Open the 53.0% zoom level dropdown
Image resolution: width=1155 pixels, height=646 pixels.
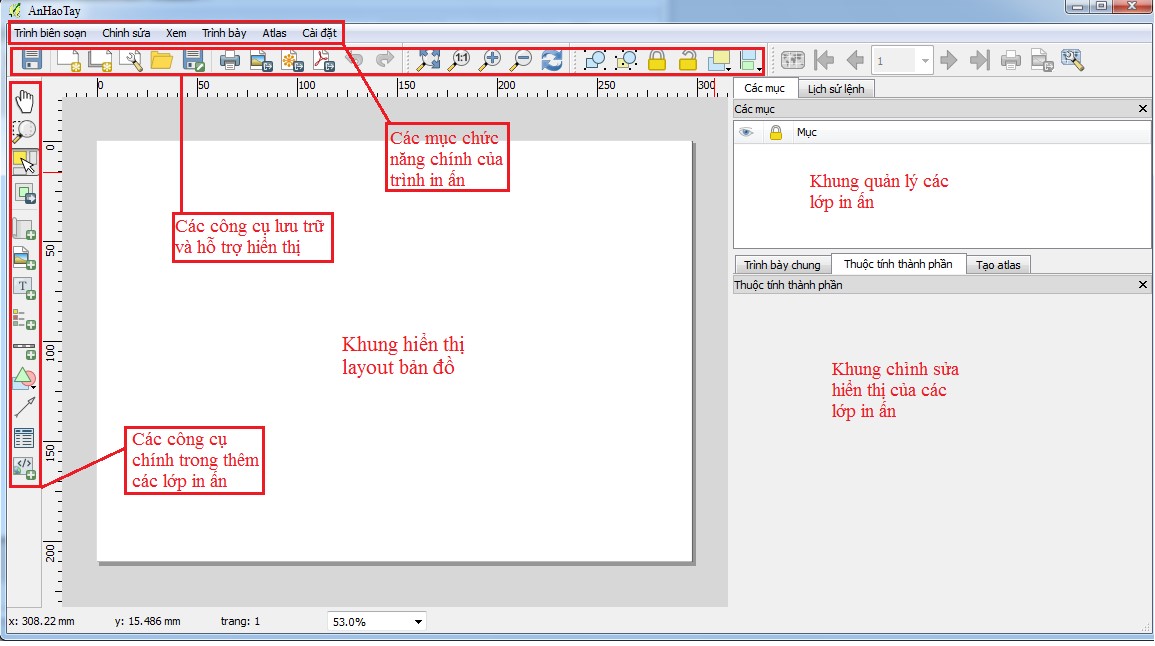377,622
